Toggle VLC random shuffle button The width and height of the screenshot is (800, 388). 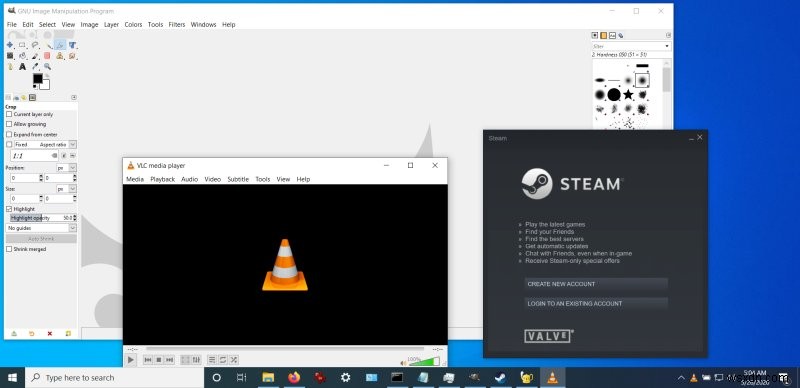(234, 360)
